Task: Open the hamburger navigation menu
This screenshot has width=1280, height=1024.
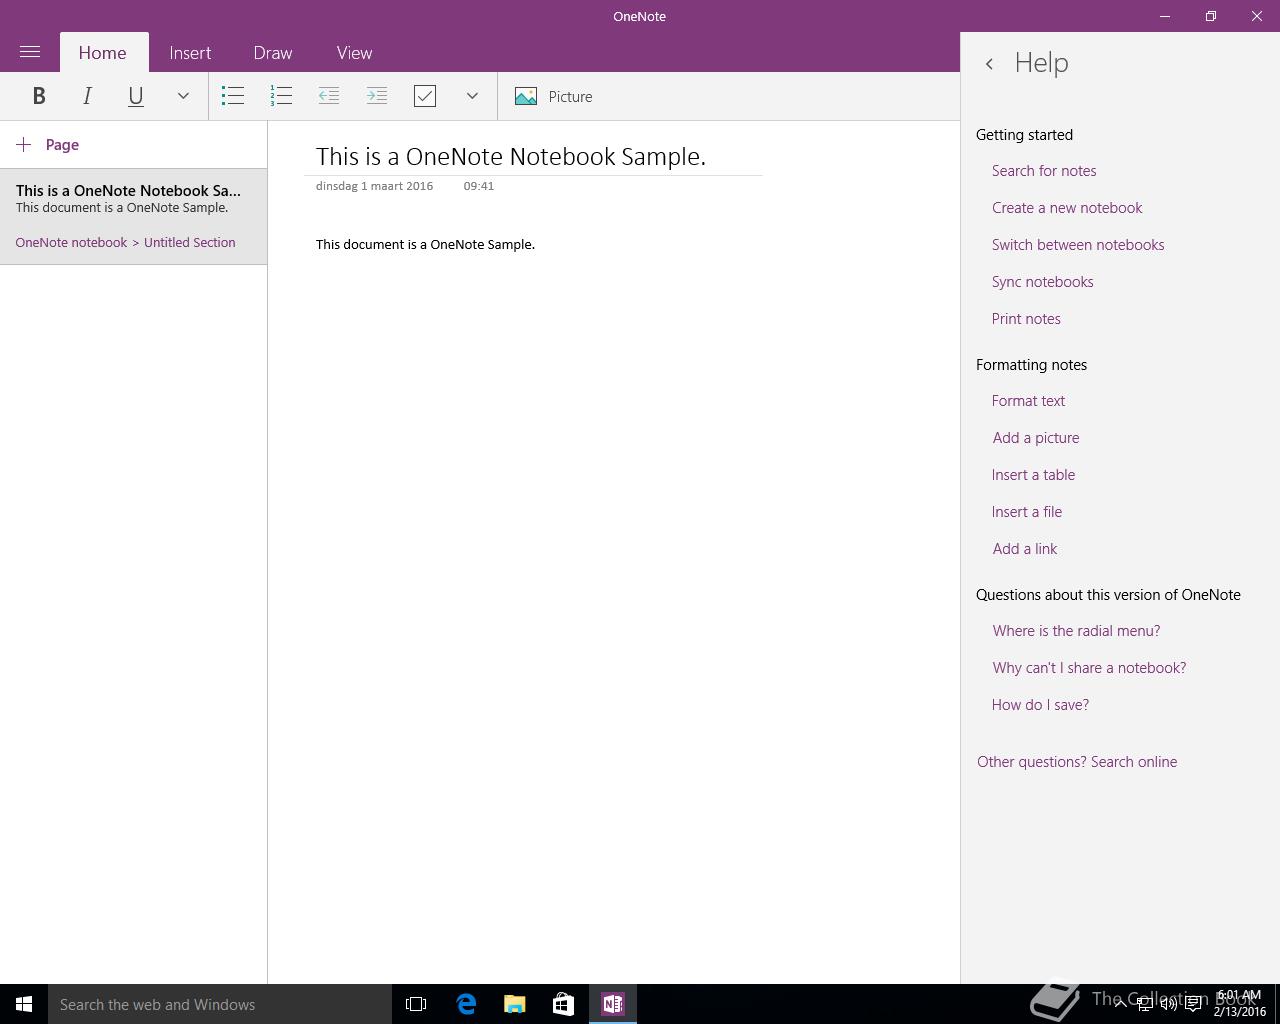Action: [30, 52]
